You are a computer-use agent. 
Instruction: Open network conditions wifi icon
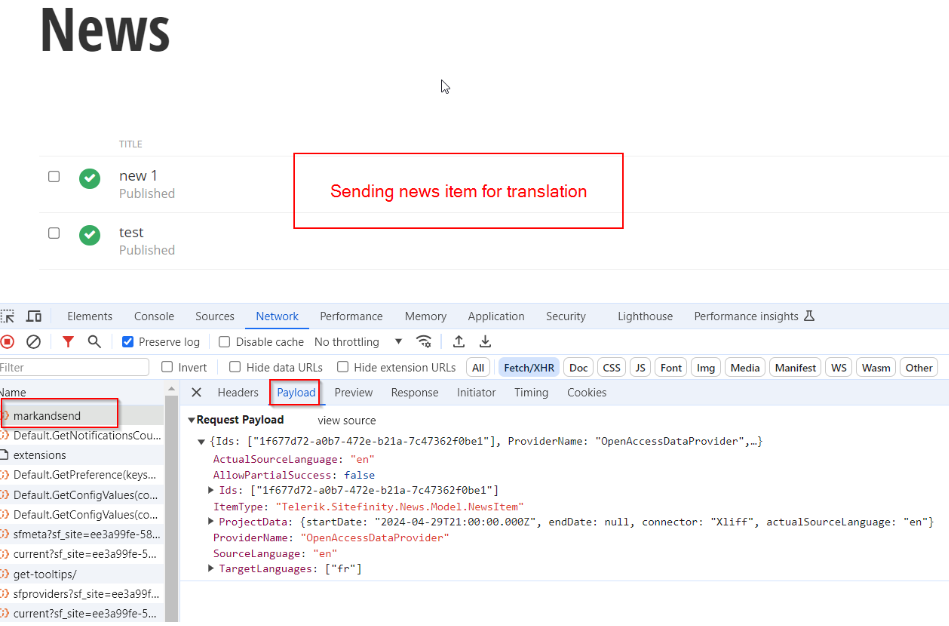tap(424, 342)
